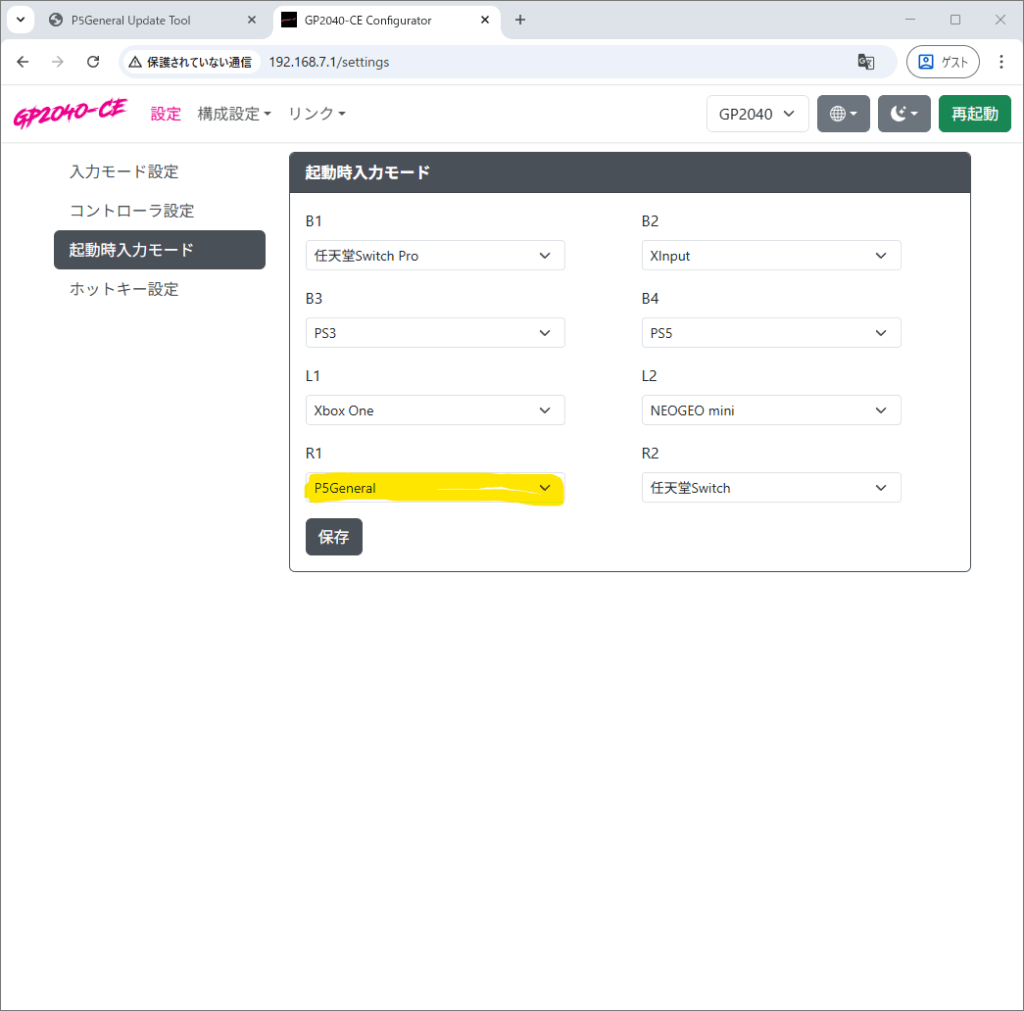Click the 保存 save button

pos(334,537)
